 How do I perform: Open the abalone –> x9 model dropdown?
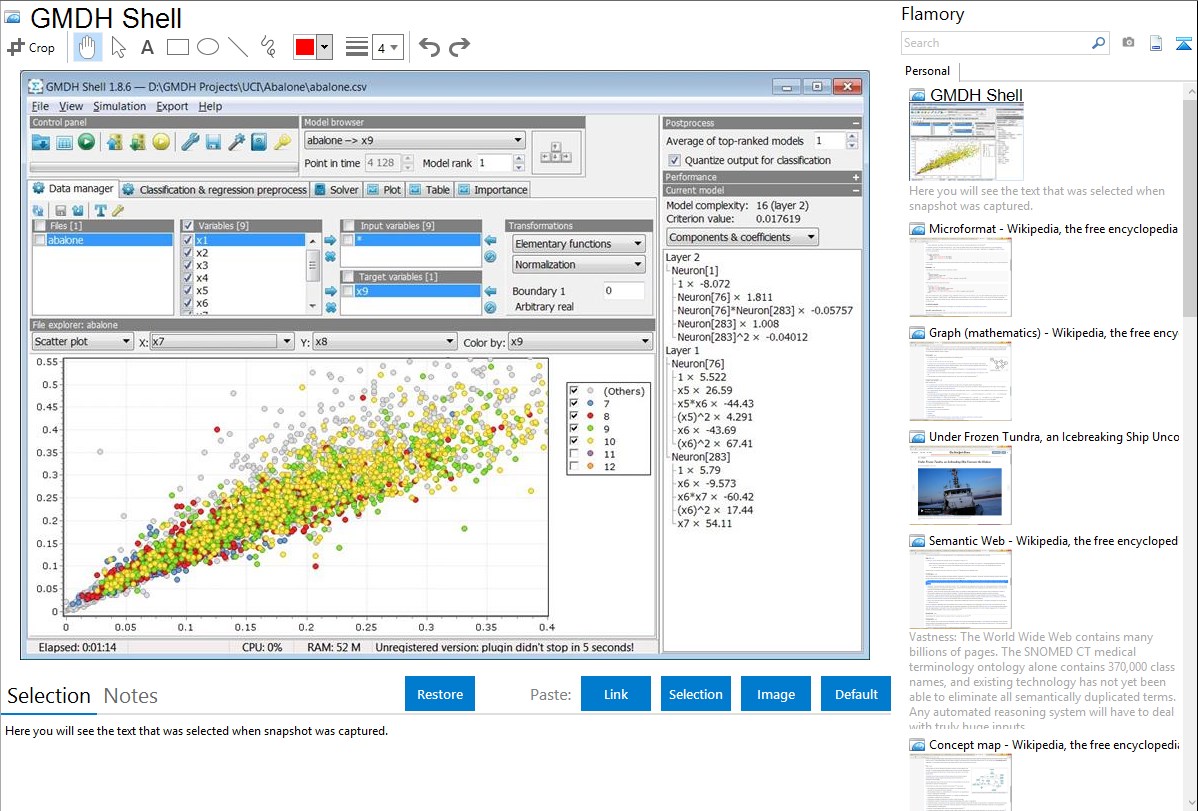[x=415, y=141]
